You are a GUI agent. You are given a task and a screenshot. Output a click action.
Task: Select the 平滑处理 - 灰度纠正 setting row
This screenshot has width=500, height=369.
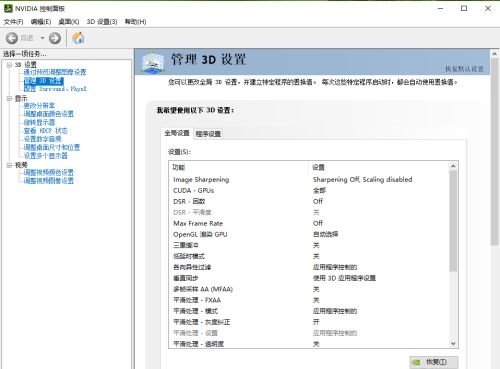309,322
